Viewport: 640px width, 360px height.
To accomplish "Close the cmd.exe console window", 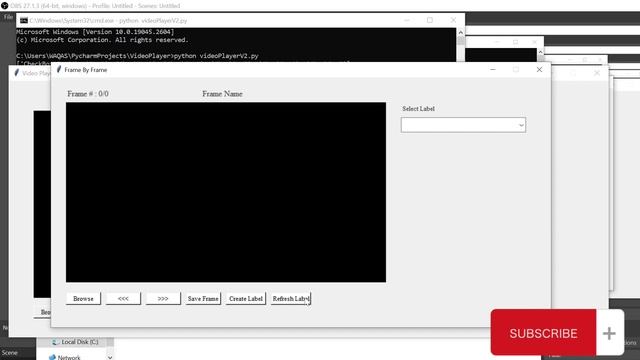I will pyautogui.click(x=453, y=20).
